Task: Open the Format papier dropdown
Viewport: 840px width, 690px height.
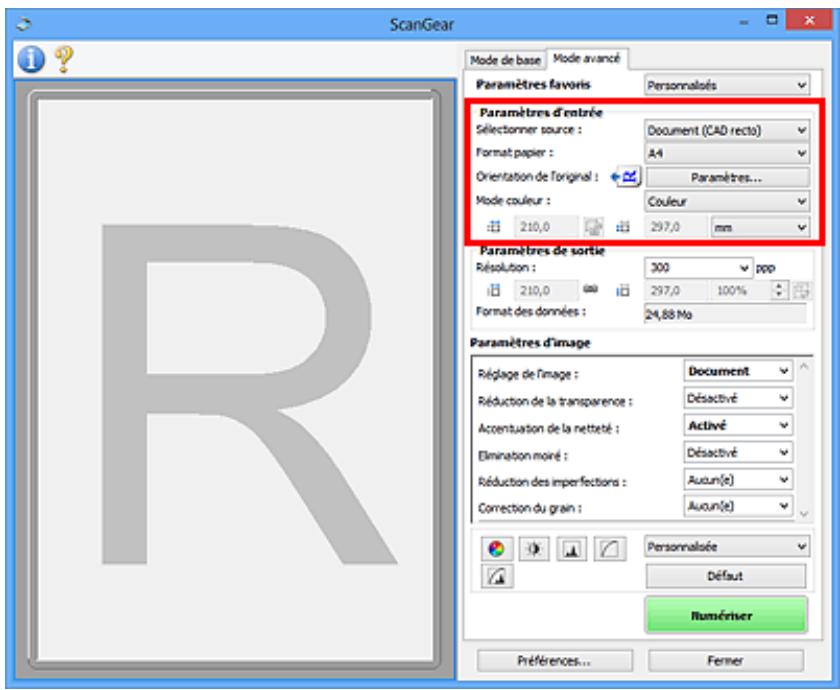Action: pos(725,153)
